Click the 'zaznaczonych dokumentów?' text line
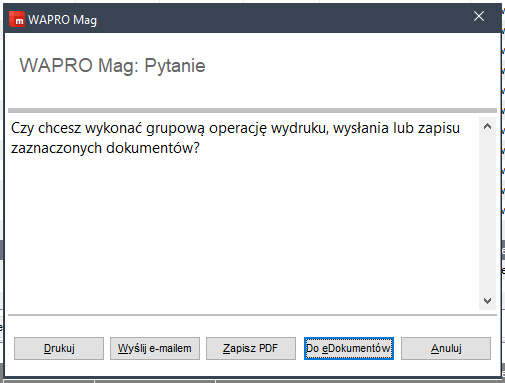Viewport: 505px width, 383px height. [x=105, y=148]
